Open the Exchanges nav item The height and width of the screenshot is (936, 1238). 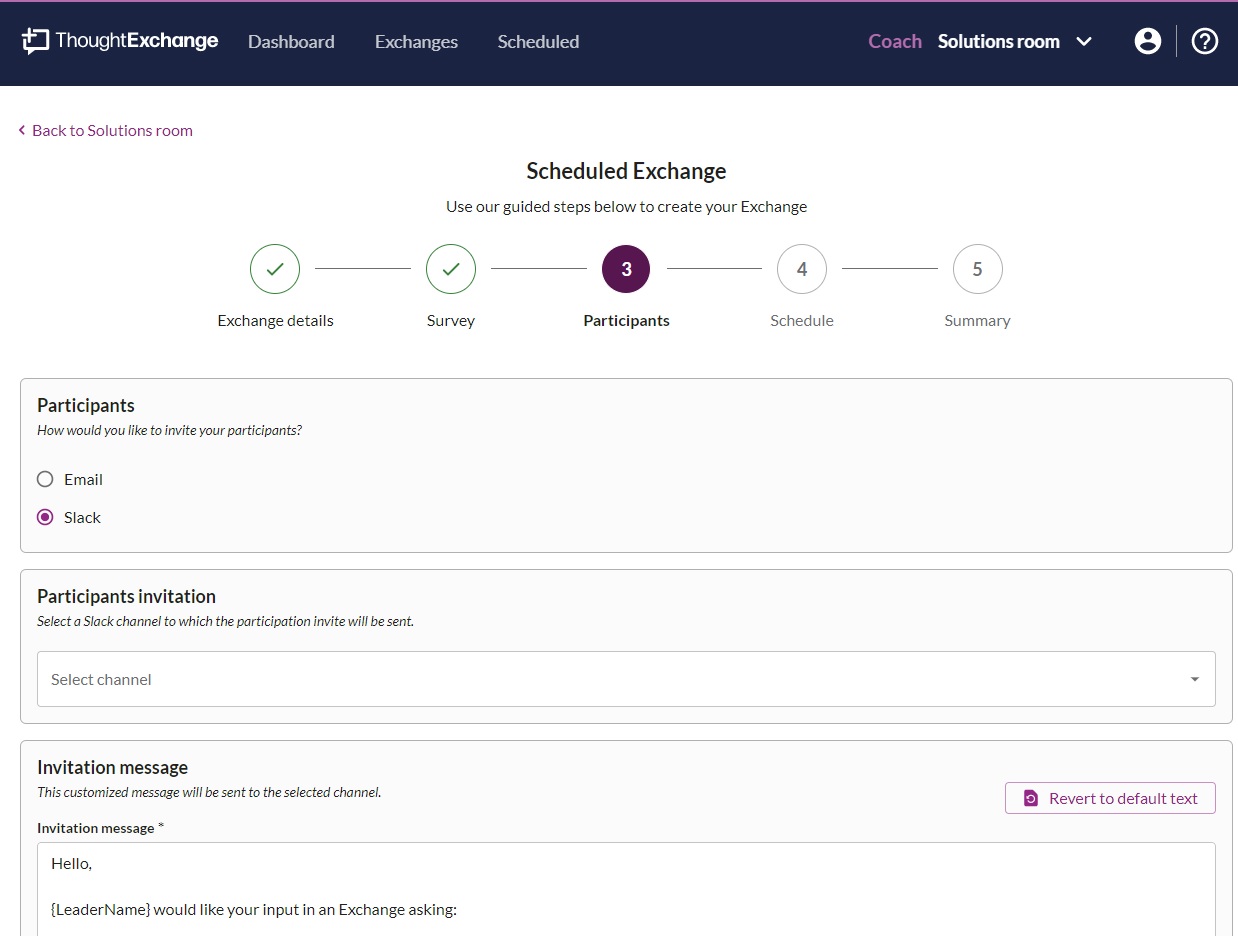416,42
